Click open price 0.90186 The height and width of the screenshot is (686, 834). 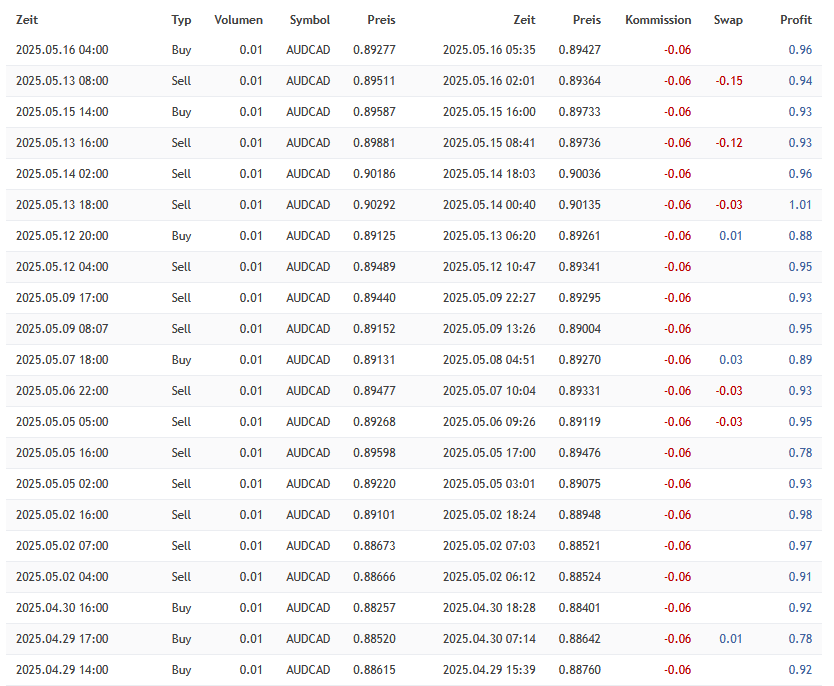(x=374, y=174)
